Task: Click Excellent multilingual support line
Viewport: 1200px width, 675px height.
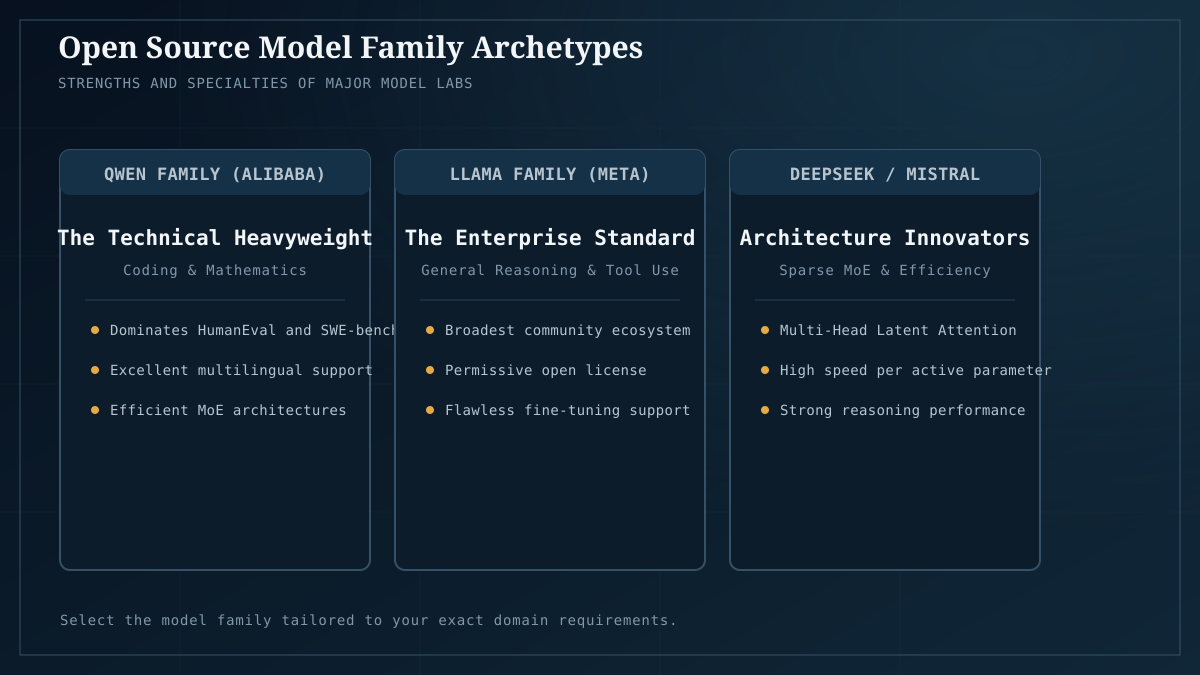Action: pos(241,370)
